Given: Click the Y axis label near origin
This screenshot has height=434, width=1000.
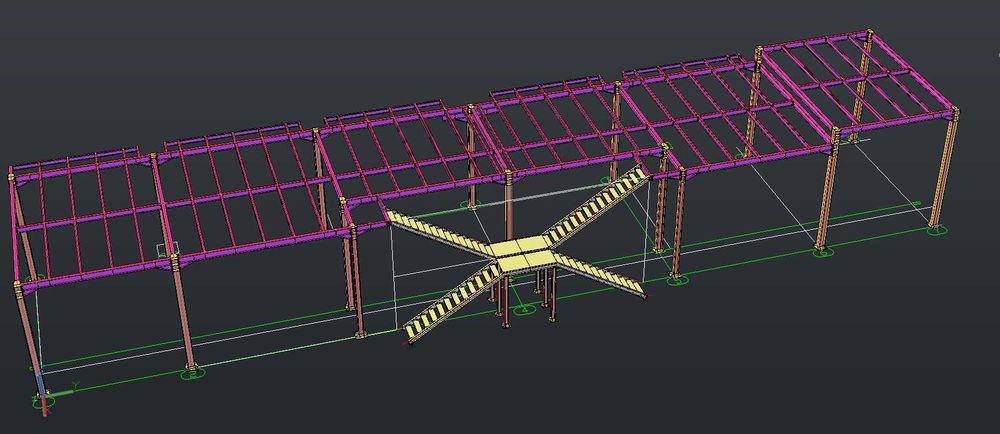Looking at the screenshot, I should point(75,385).
